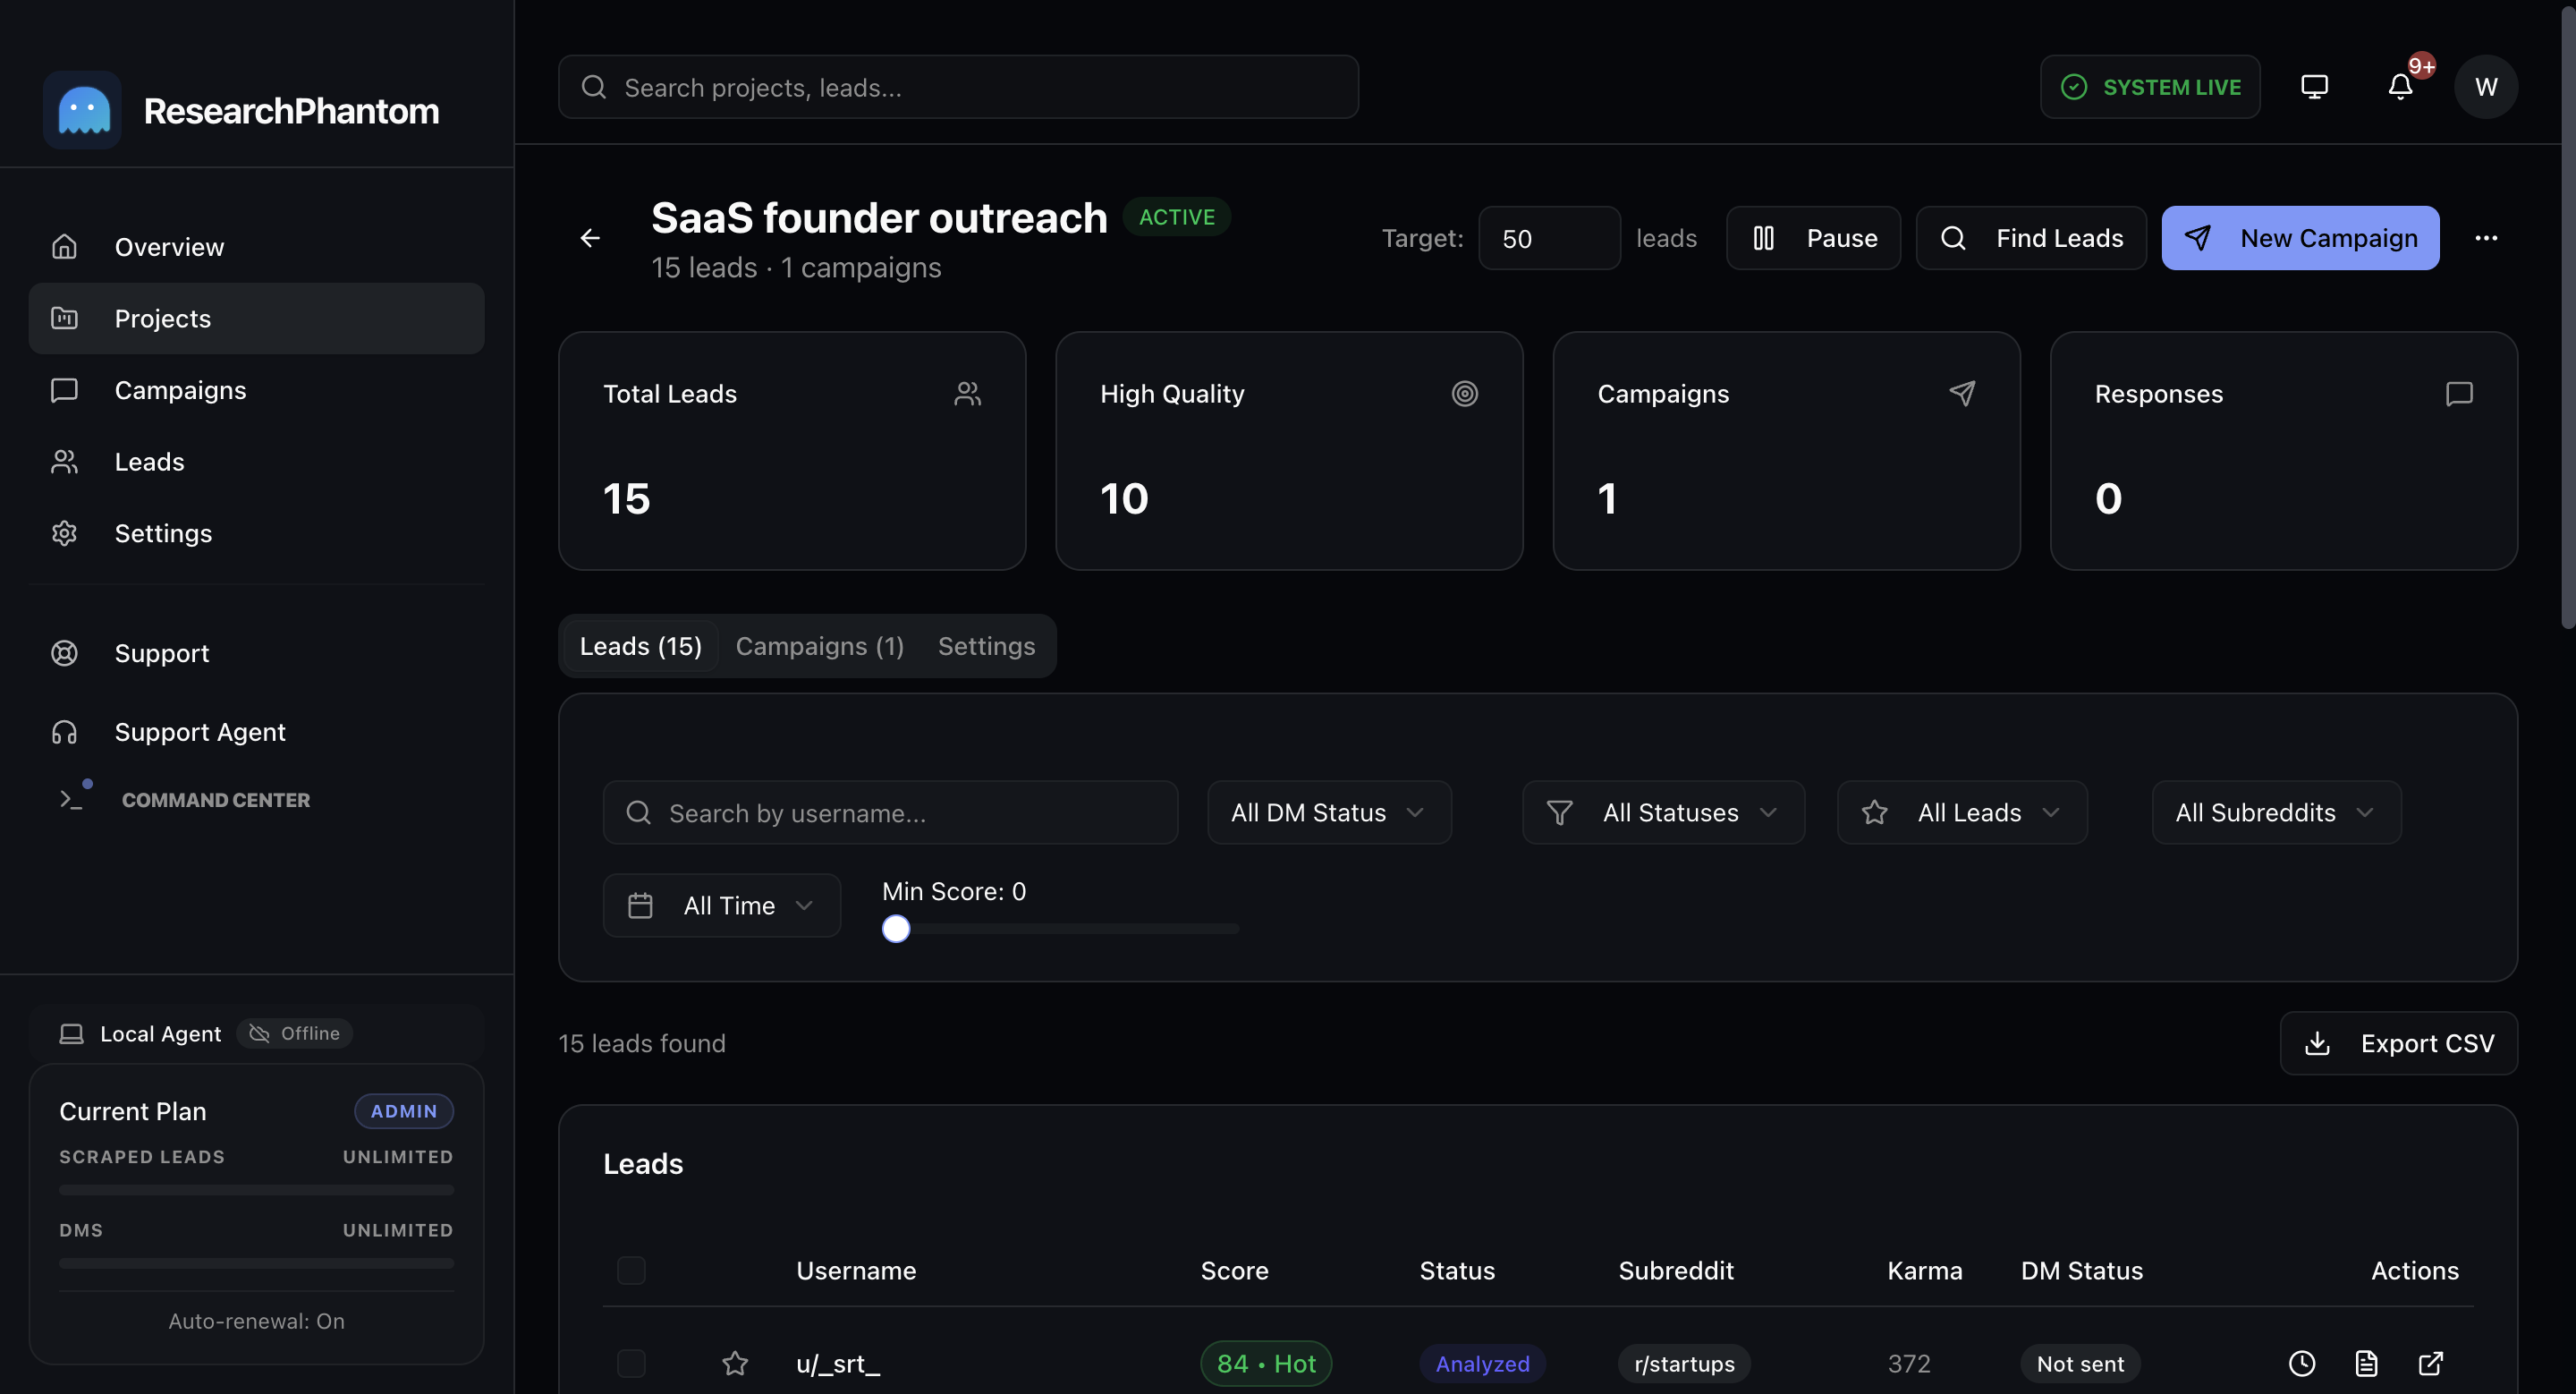Image resolution: width=2576 pixels, height=1394 pixels.
Task: Open the All Time date range selector
Action: [721, 905]
